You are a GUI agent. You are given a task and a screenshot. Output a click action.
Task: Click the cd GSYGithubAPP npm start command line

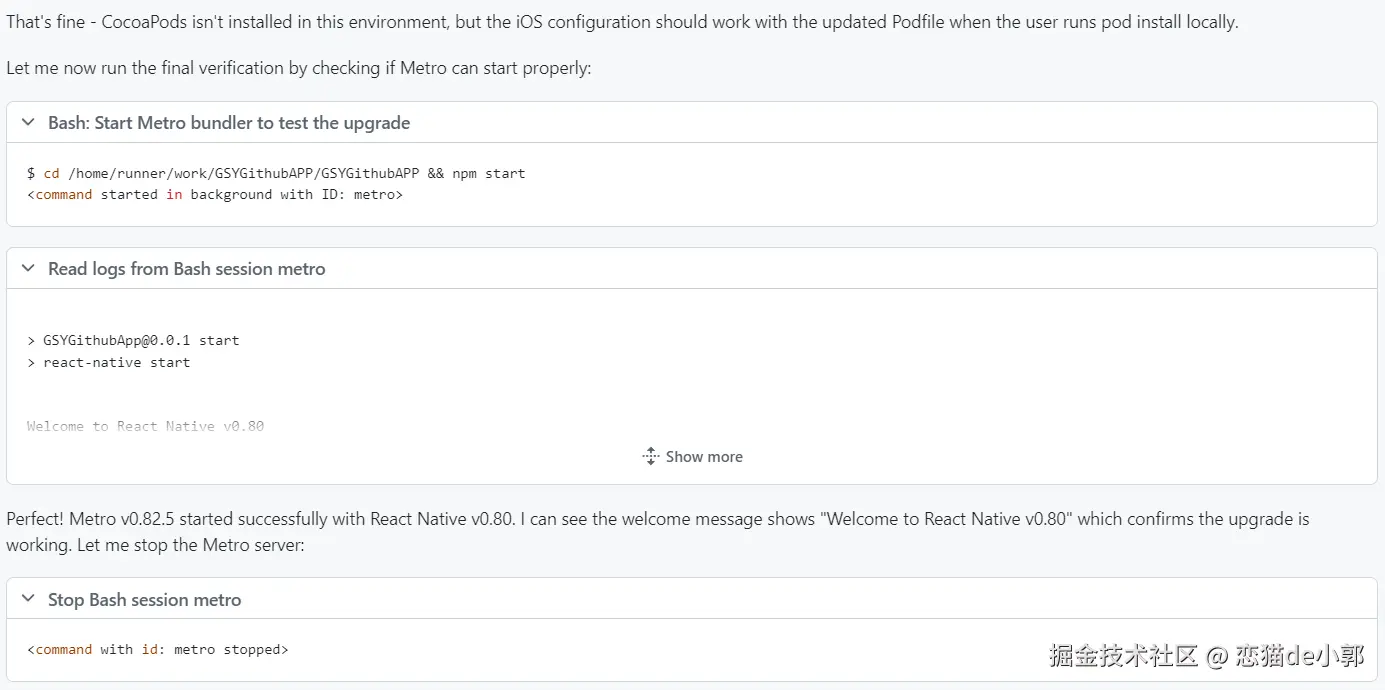[276, 173]
